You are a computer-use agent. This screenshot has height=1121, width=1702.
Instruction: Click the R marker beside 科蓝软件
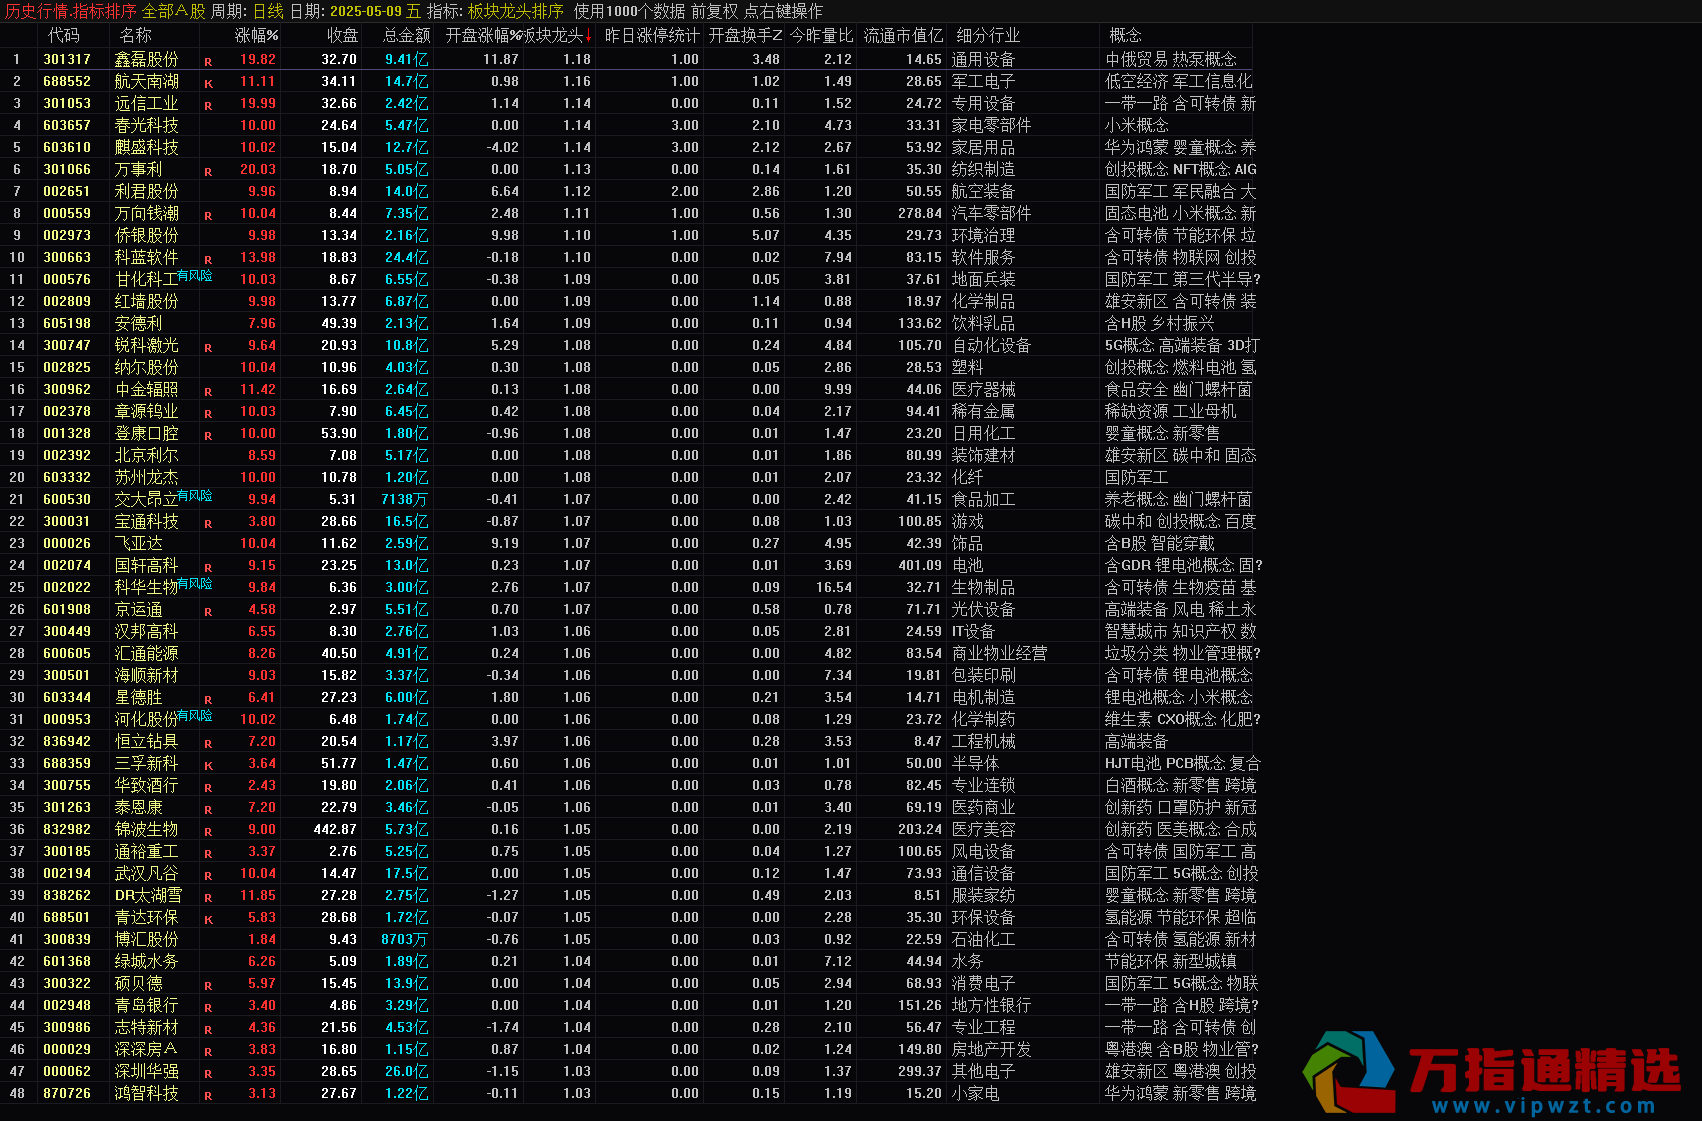(208, 260)
